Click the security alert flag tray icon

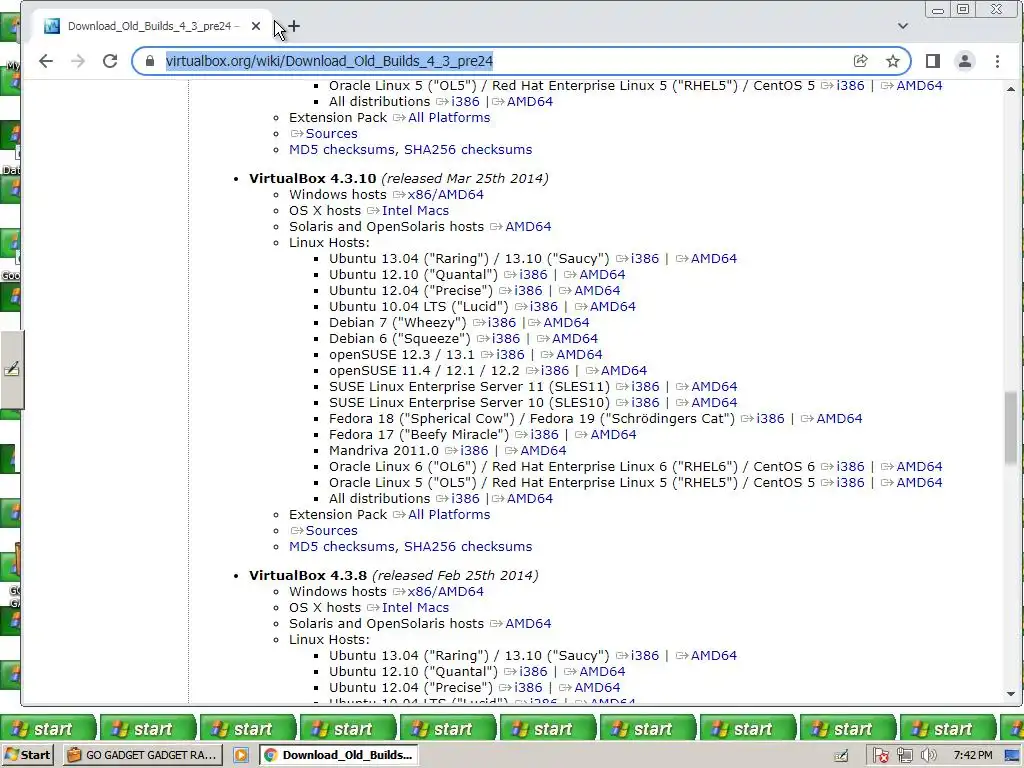[x=880, y=756]
